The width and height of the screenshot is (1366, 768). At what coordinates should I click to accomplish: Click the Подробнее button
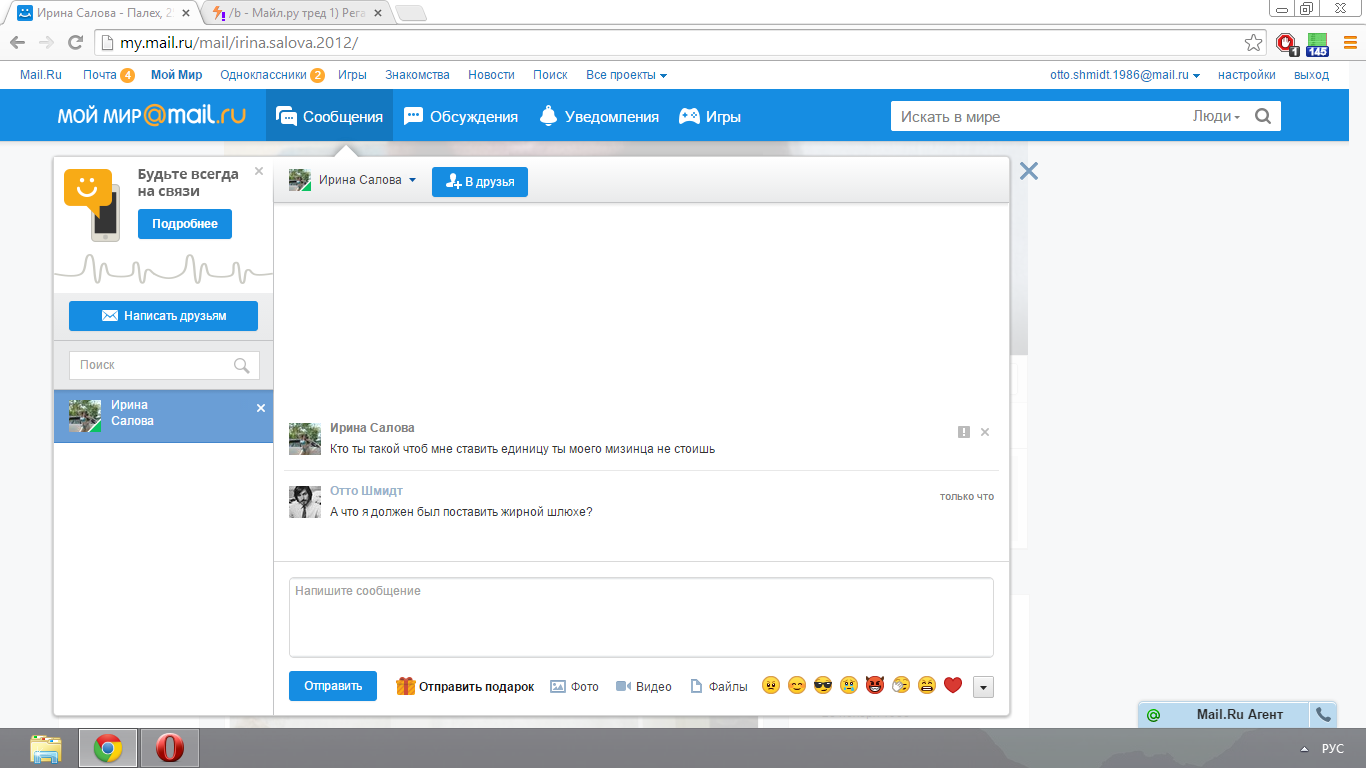point(185,224)
